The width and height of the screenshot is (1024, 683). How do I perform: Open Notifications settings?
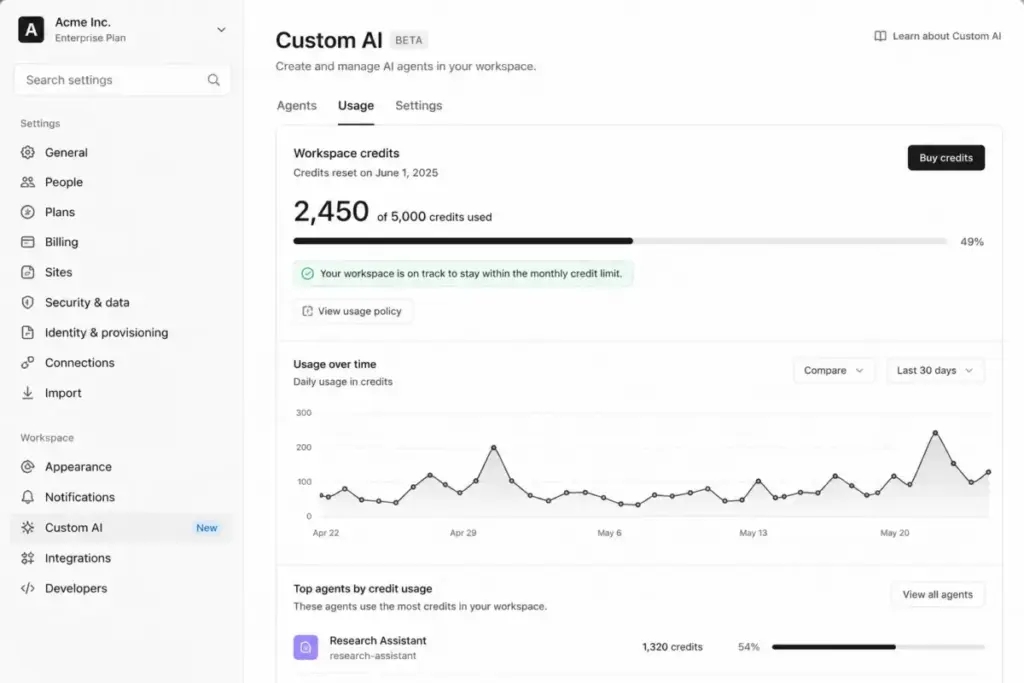pyautogui.click(x=121, y=497)
